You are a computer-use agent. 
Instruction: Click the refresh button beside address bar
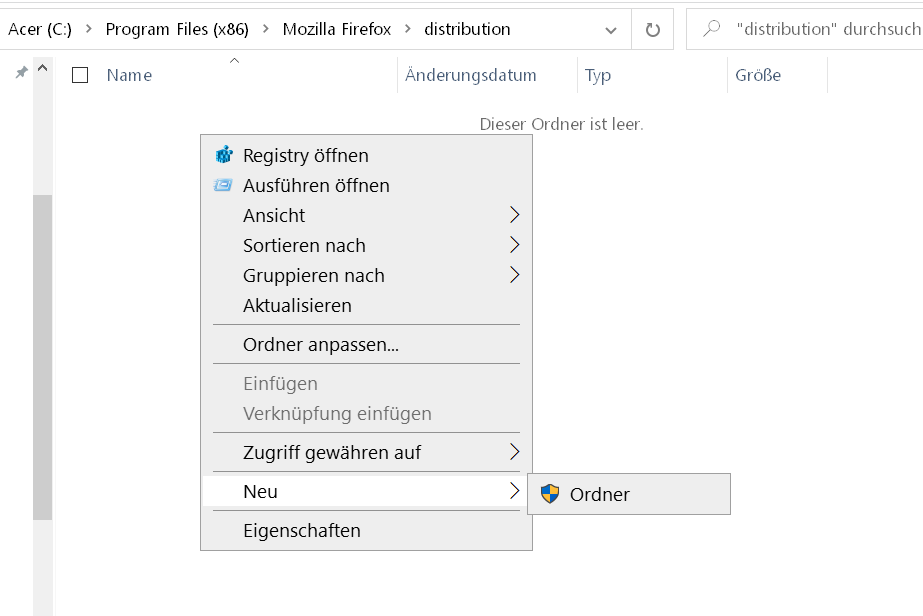(x=653, y=30)
